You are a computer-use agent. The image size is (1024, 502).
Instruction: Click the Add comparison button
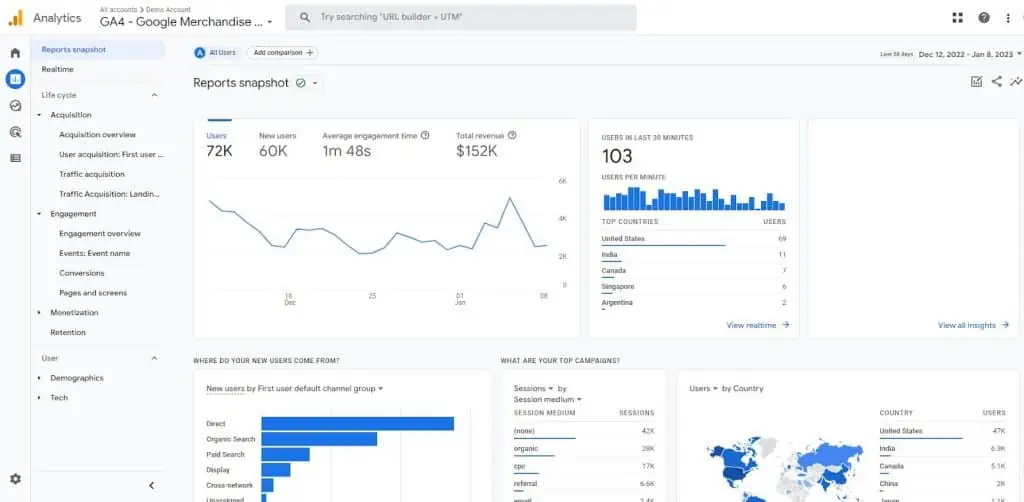(282, 53)
